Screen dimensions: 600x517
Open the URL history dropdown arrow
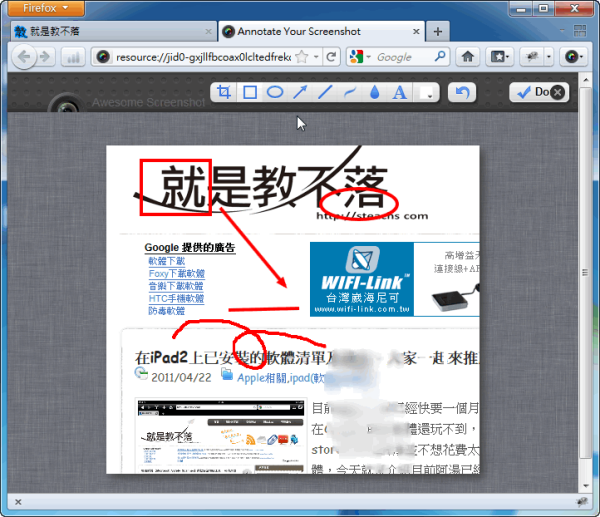[316, 57]
